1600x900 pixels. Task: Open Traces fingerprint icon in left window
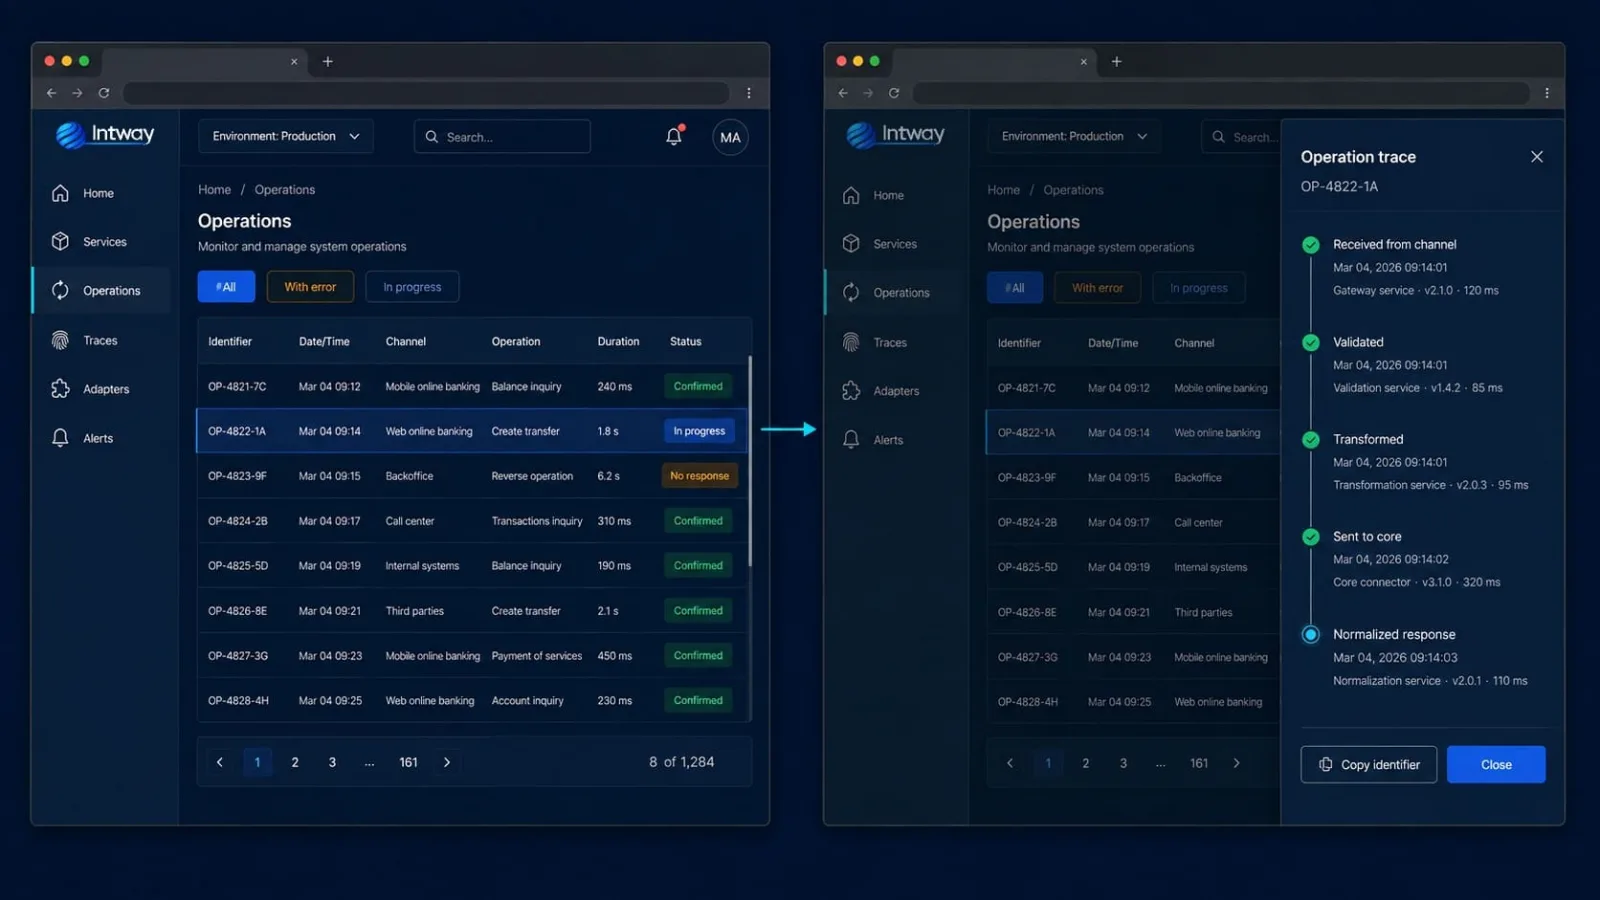tap(60, 340)
